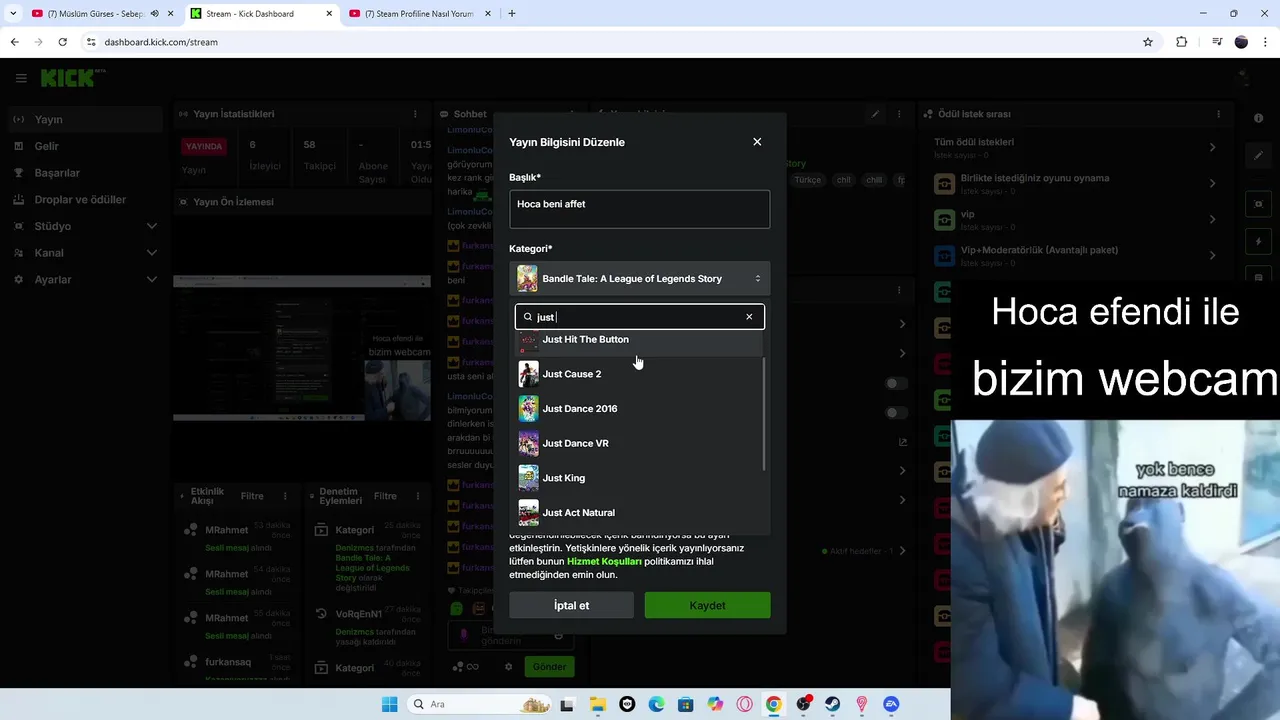This screenshot has height=720, width=1280.
Task: Close the Yayın Bilgisini Düzenle dialog
Action: click(757, 142)
